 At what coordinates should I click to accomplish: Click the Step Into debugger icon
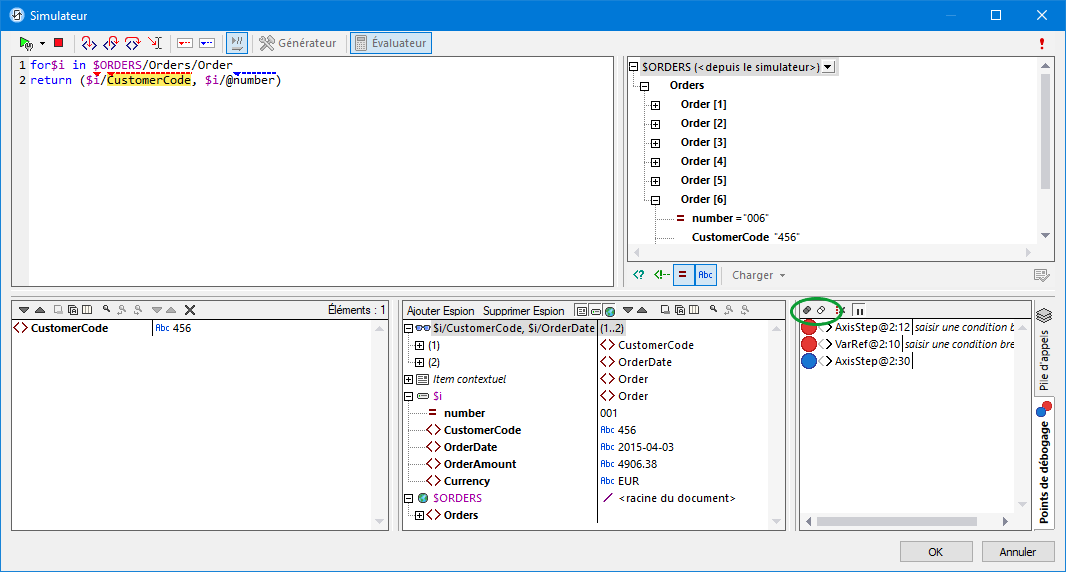88,43
